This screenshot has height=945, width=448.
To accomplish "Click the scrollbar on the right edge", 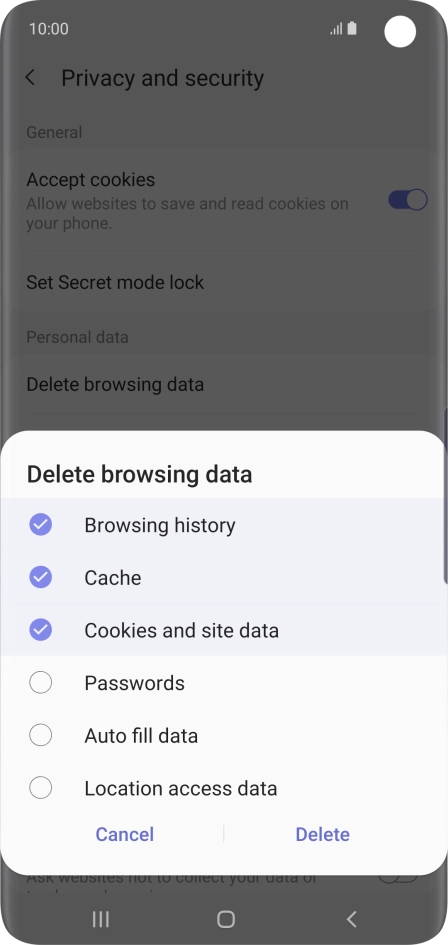I will [x=445, y=495].
